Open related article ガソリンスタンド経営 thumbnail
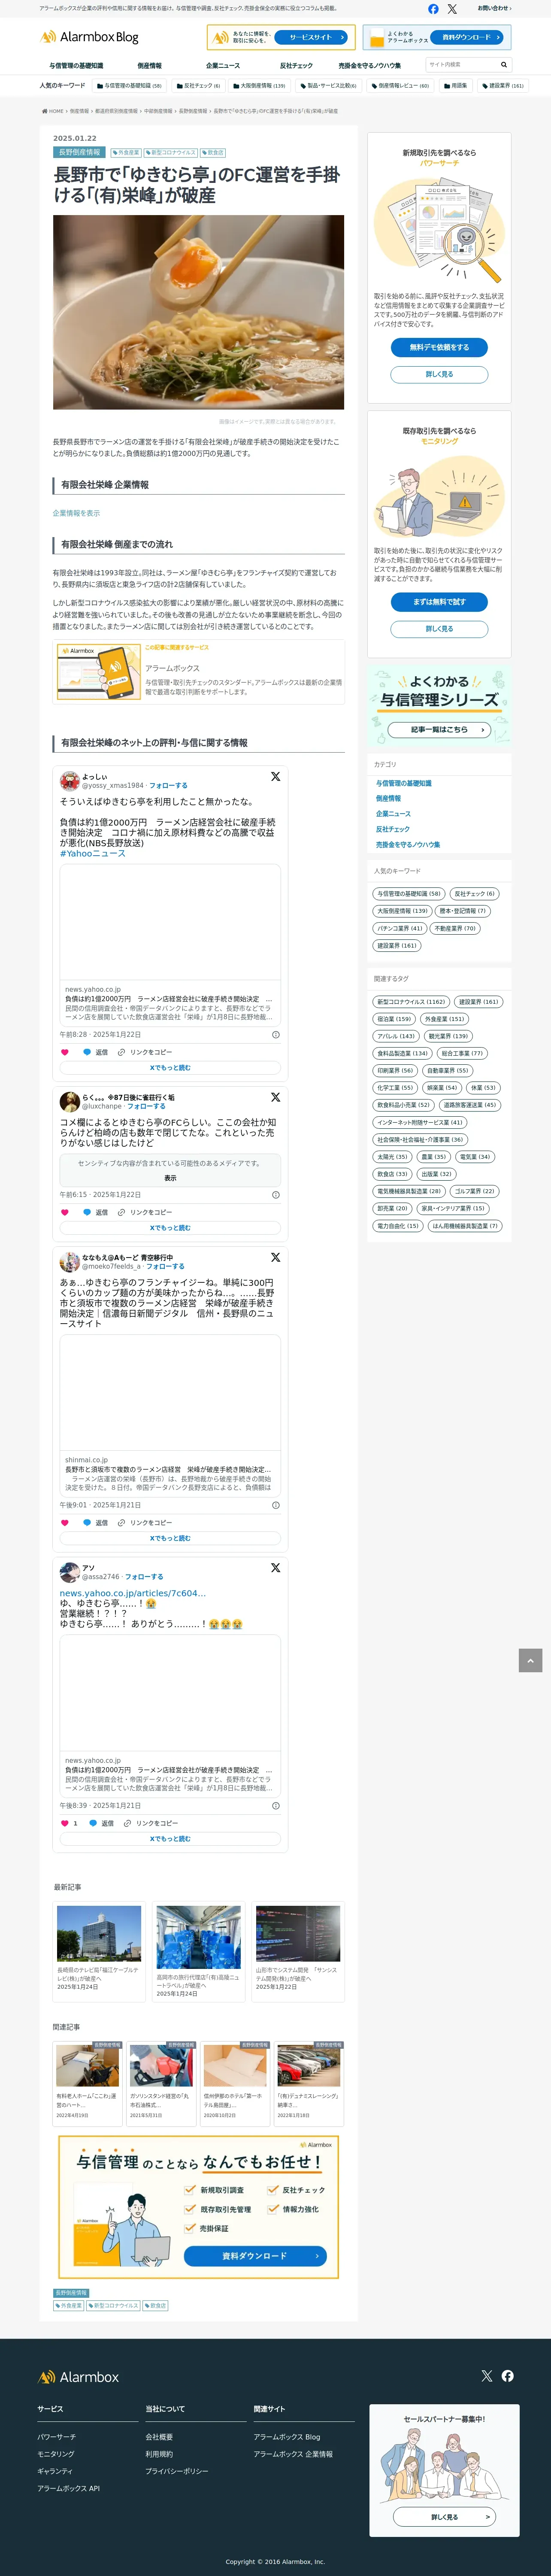 pyautogui.click(x=160, y=2066)
